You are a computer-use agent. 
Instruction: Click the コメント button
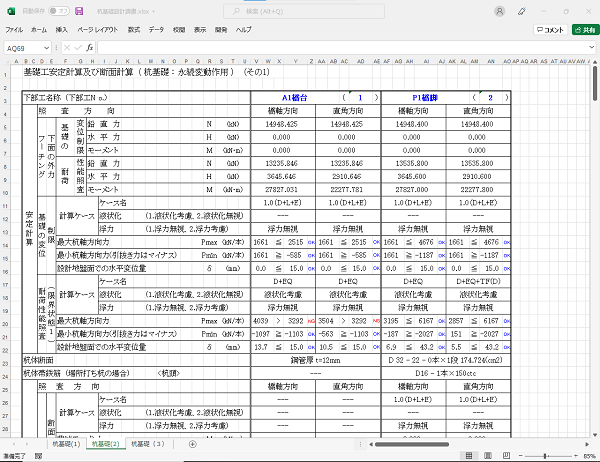(550, 29)
